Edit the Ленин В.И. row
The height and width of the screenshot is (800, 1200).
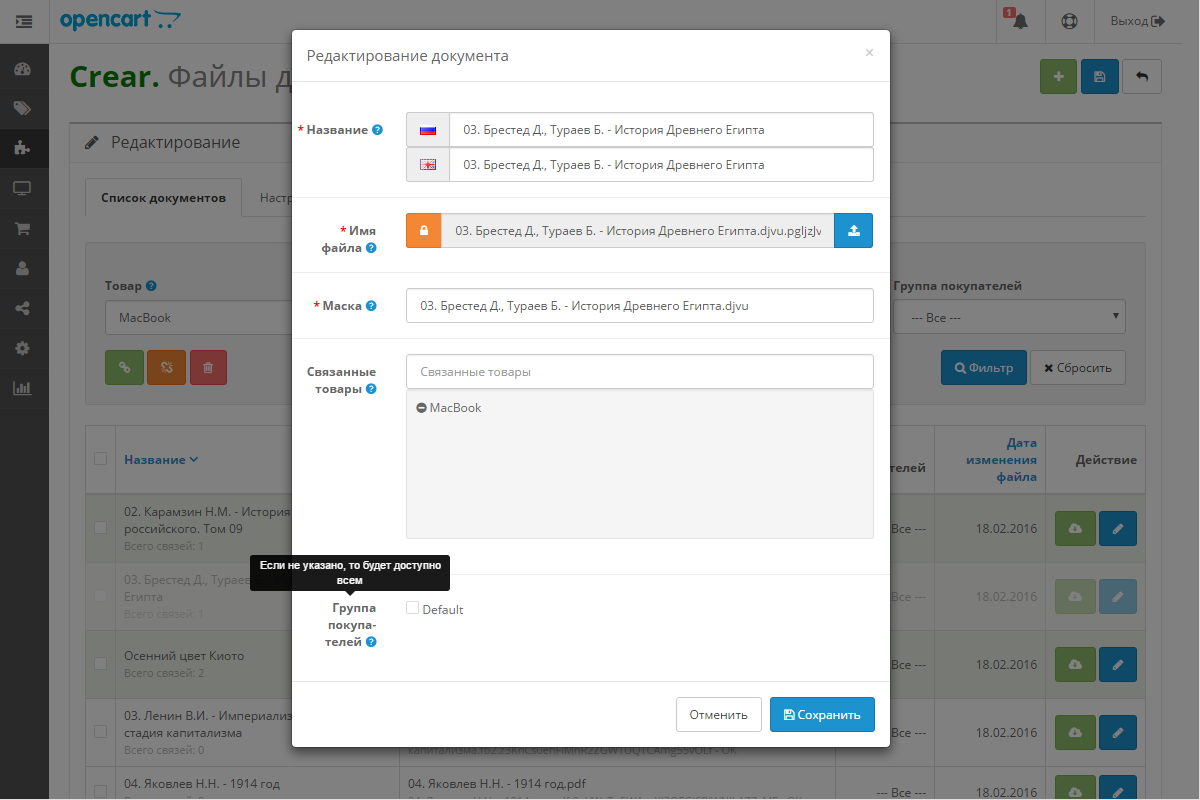click(1118, 732)
